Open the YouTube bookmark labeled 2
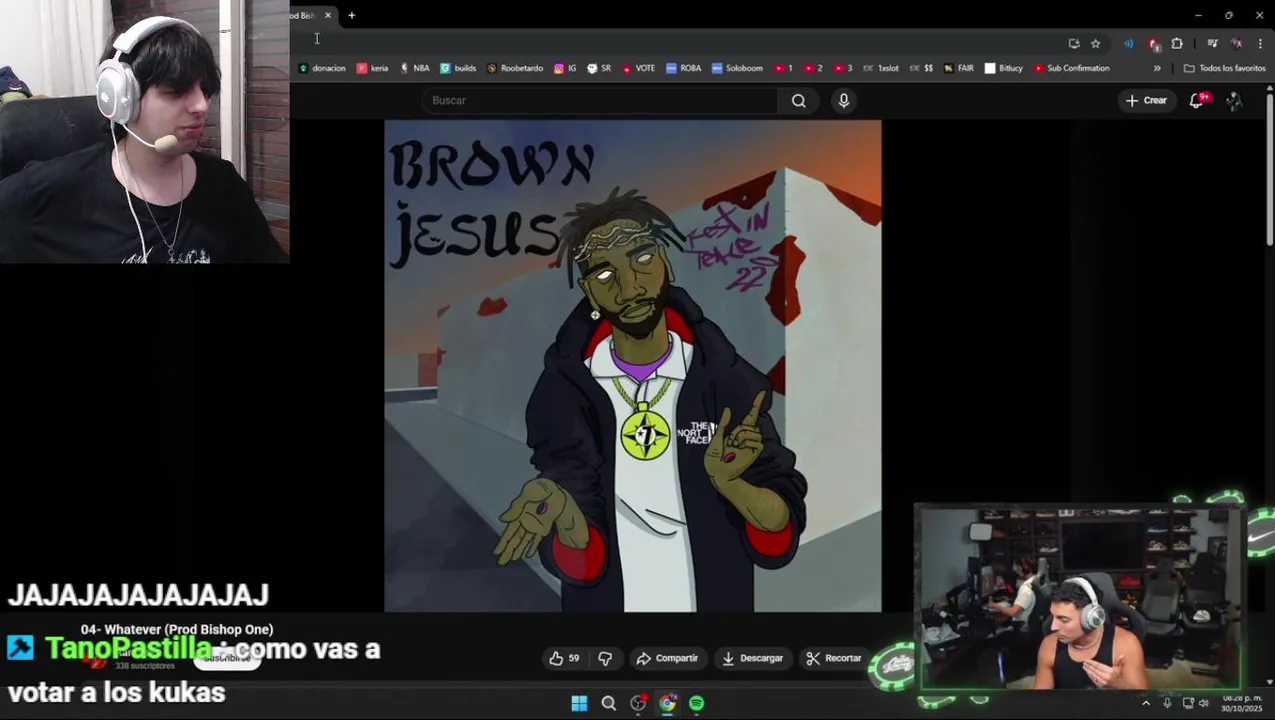The width and height of the screenshot is (1275, 720). (813, 68)
